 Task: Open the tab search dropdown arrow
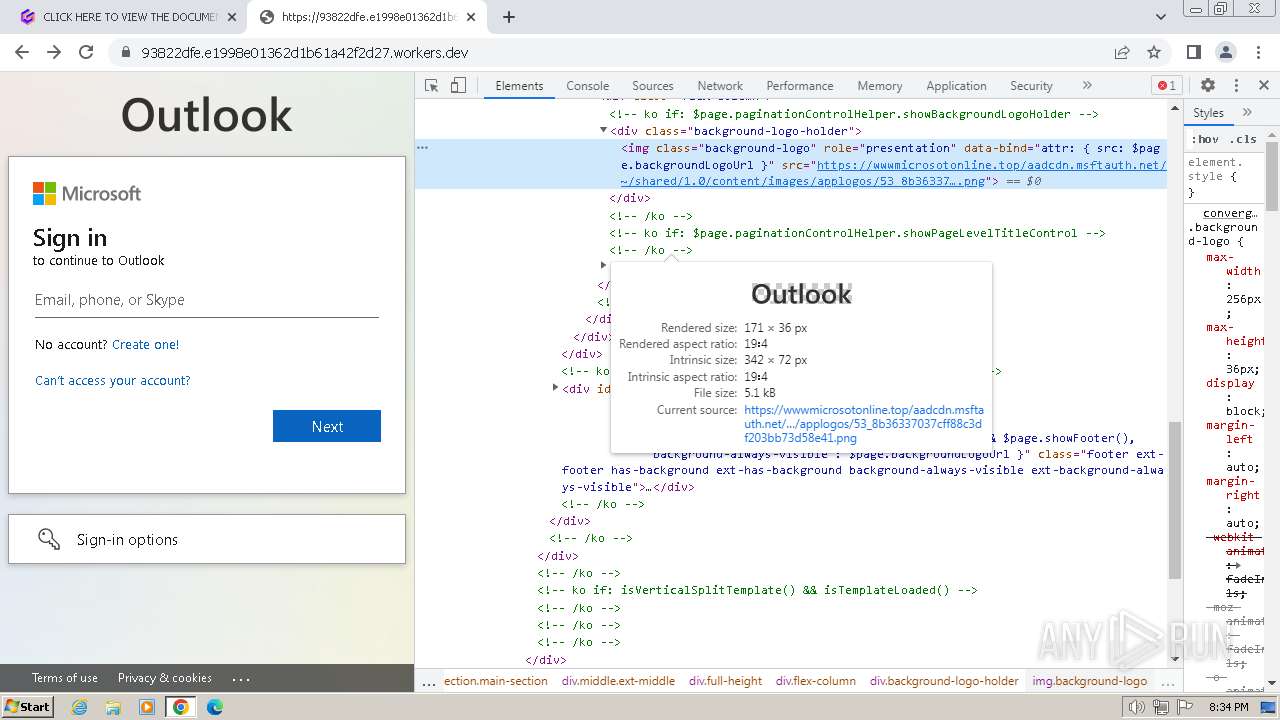(x=1161, y=17)
